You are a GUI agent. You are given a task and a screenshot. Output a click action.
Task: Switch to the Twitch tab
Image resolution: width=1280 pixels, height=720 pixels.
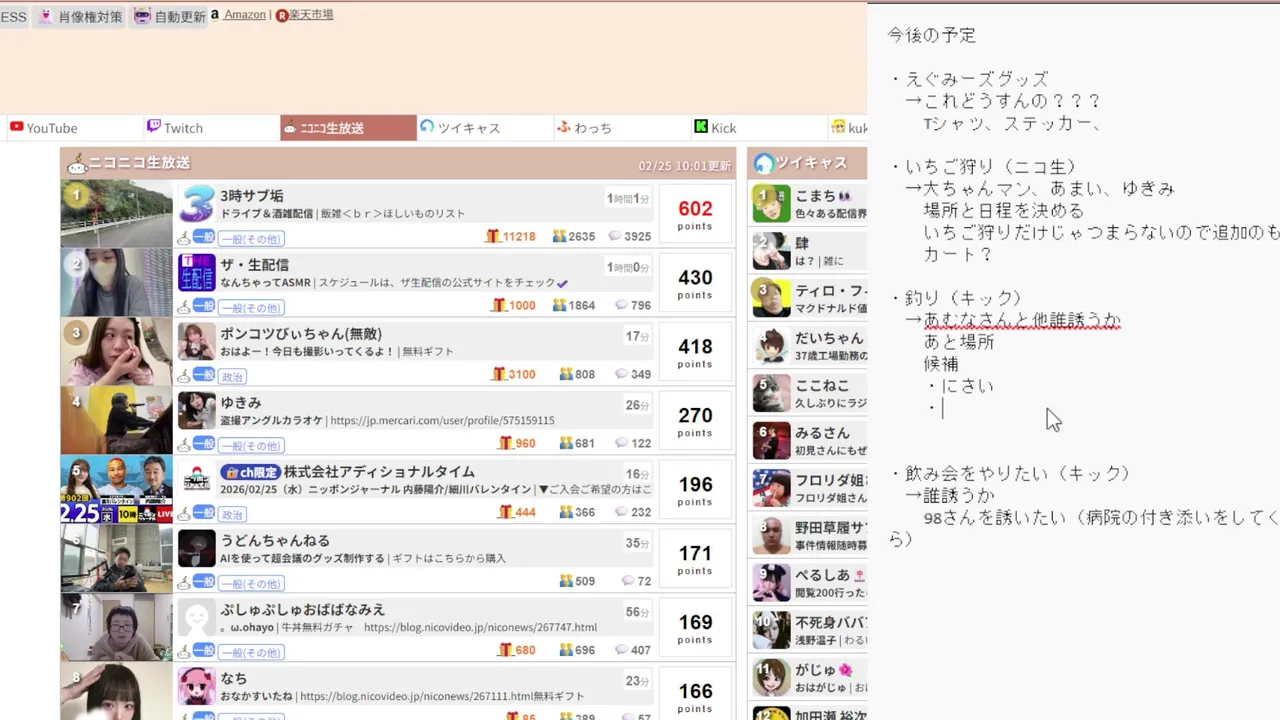(210, 128)
